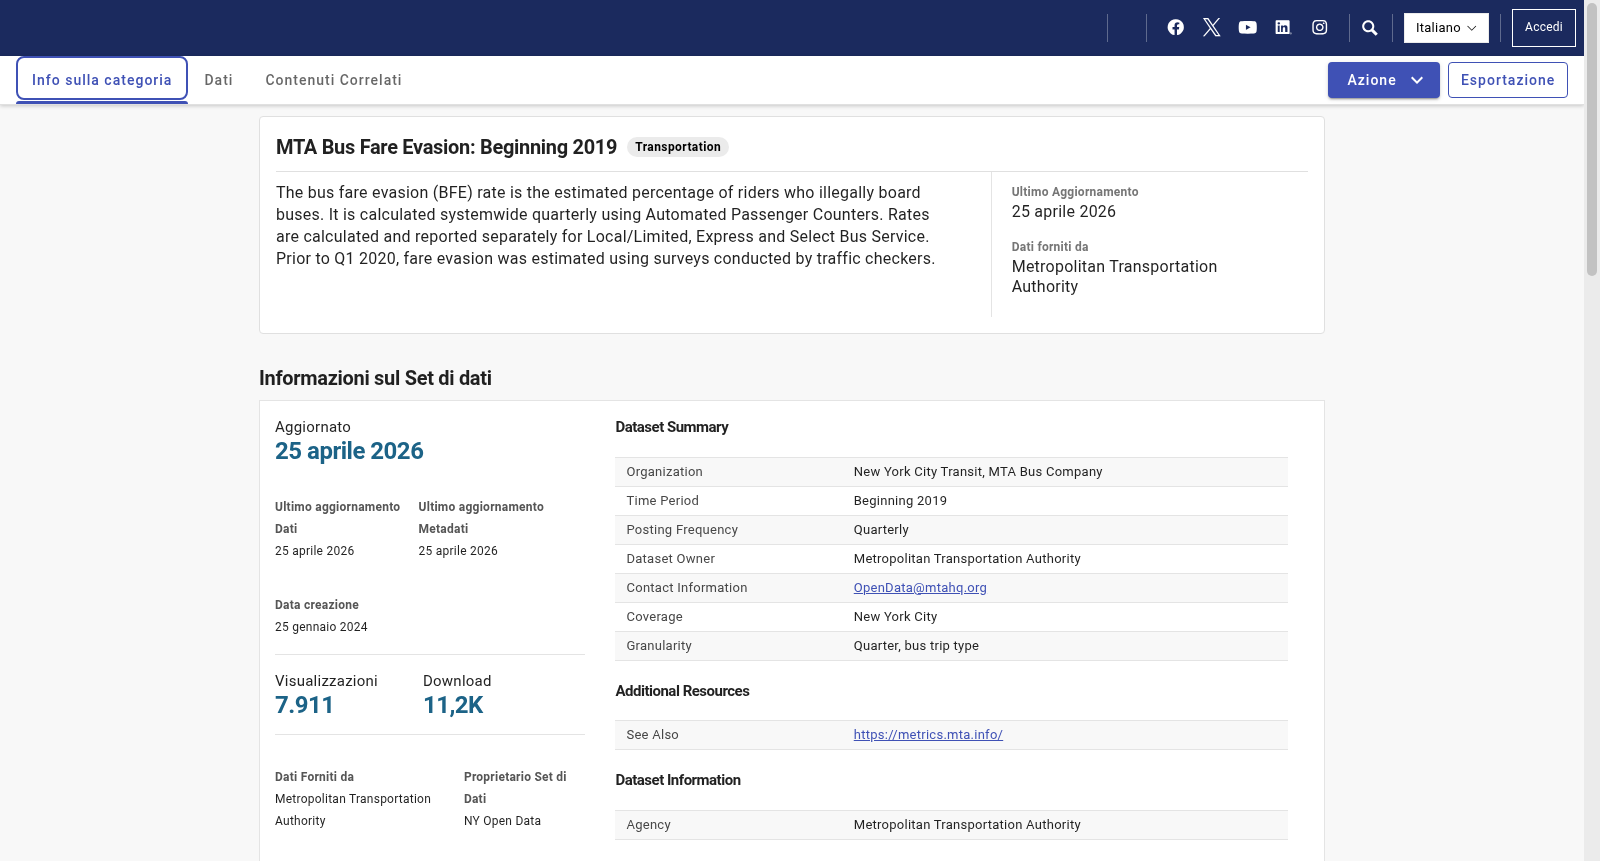Viewport: 1600px width, 861px height.
Task: Open the LinkedIn icon in header
Action: click(x=1283, y=28)
